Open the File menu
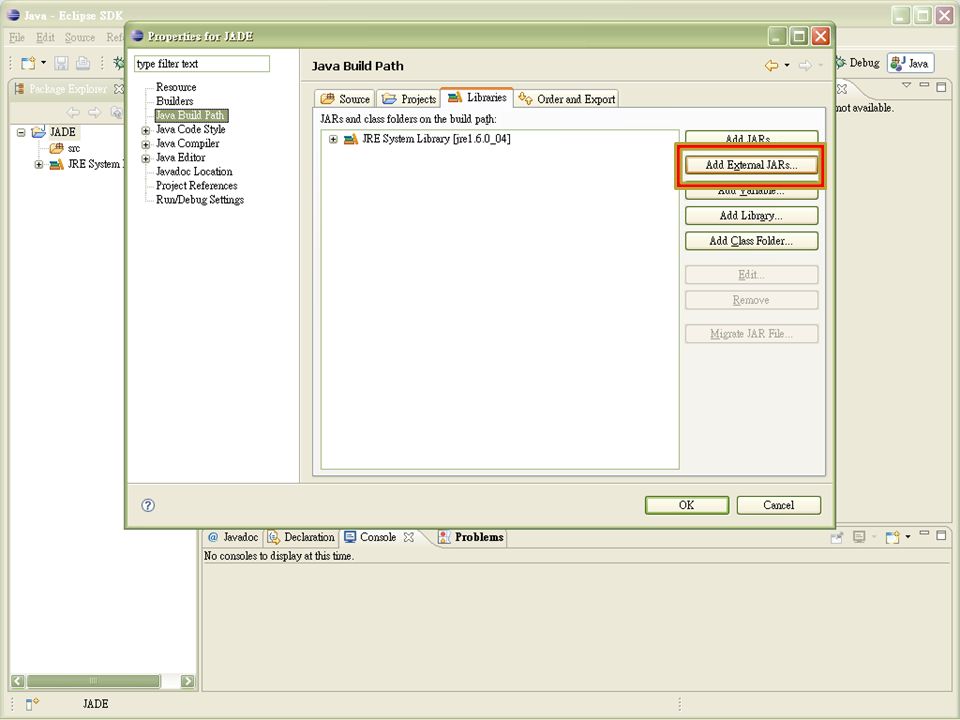The image size is (960, 720). coord(17,37)
